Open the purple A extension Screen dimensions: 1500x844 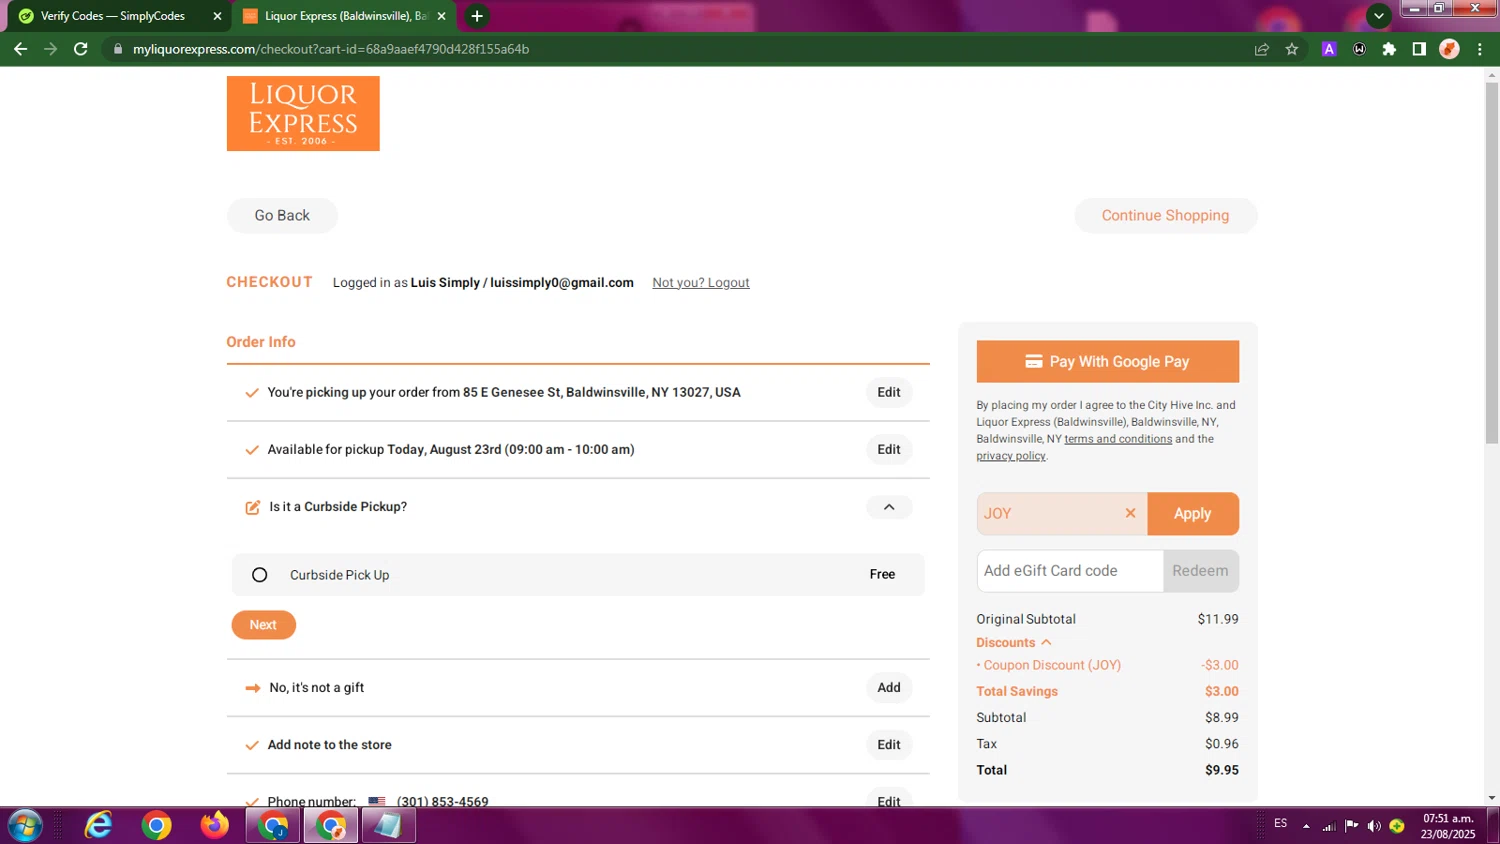(x=1329, y=49)
